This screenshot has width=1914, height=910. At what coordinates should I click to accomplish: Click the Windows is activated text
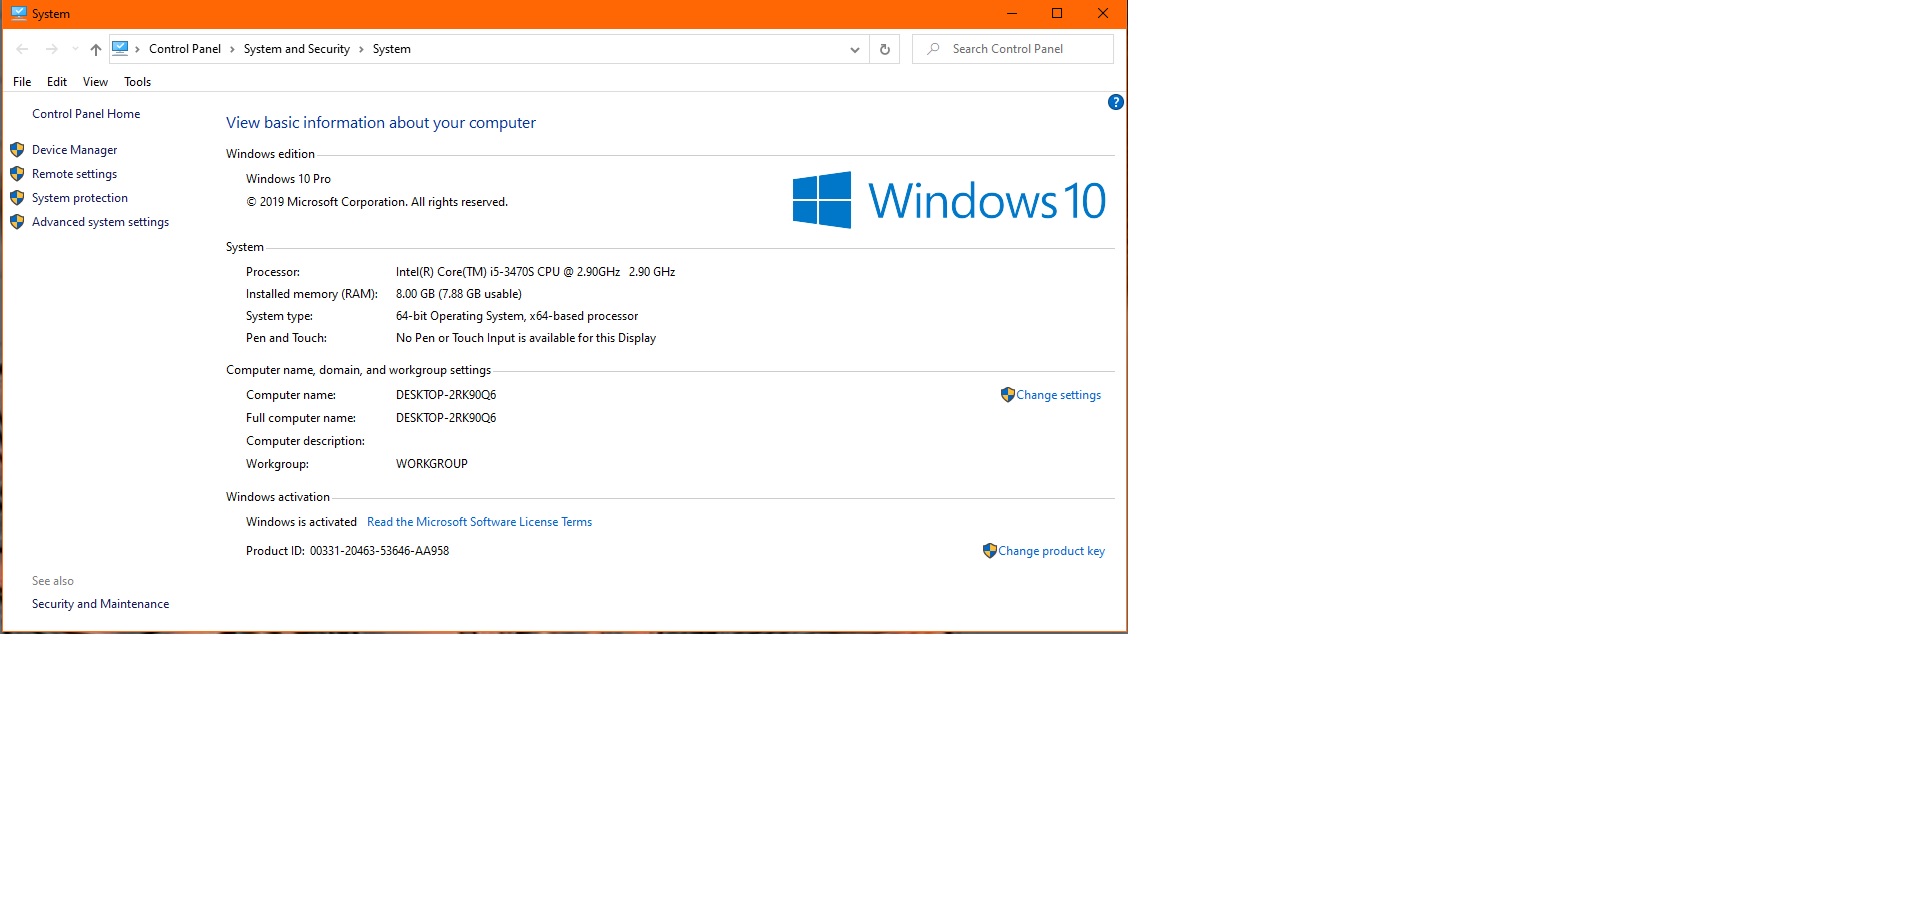click(x=301, y=522)
